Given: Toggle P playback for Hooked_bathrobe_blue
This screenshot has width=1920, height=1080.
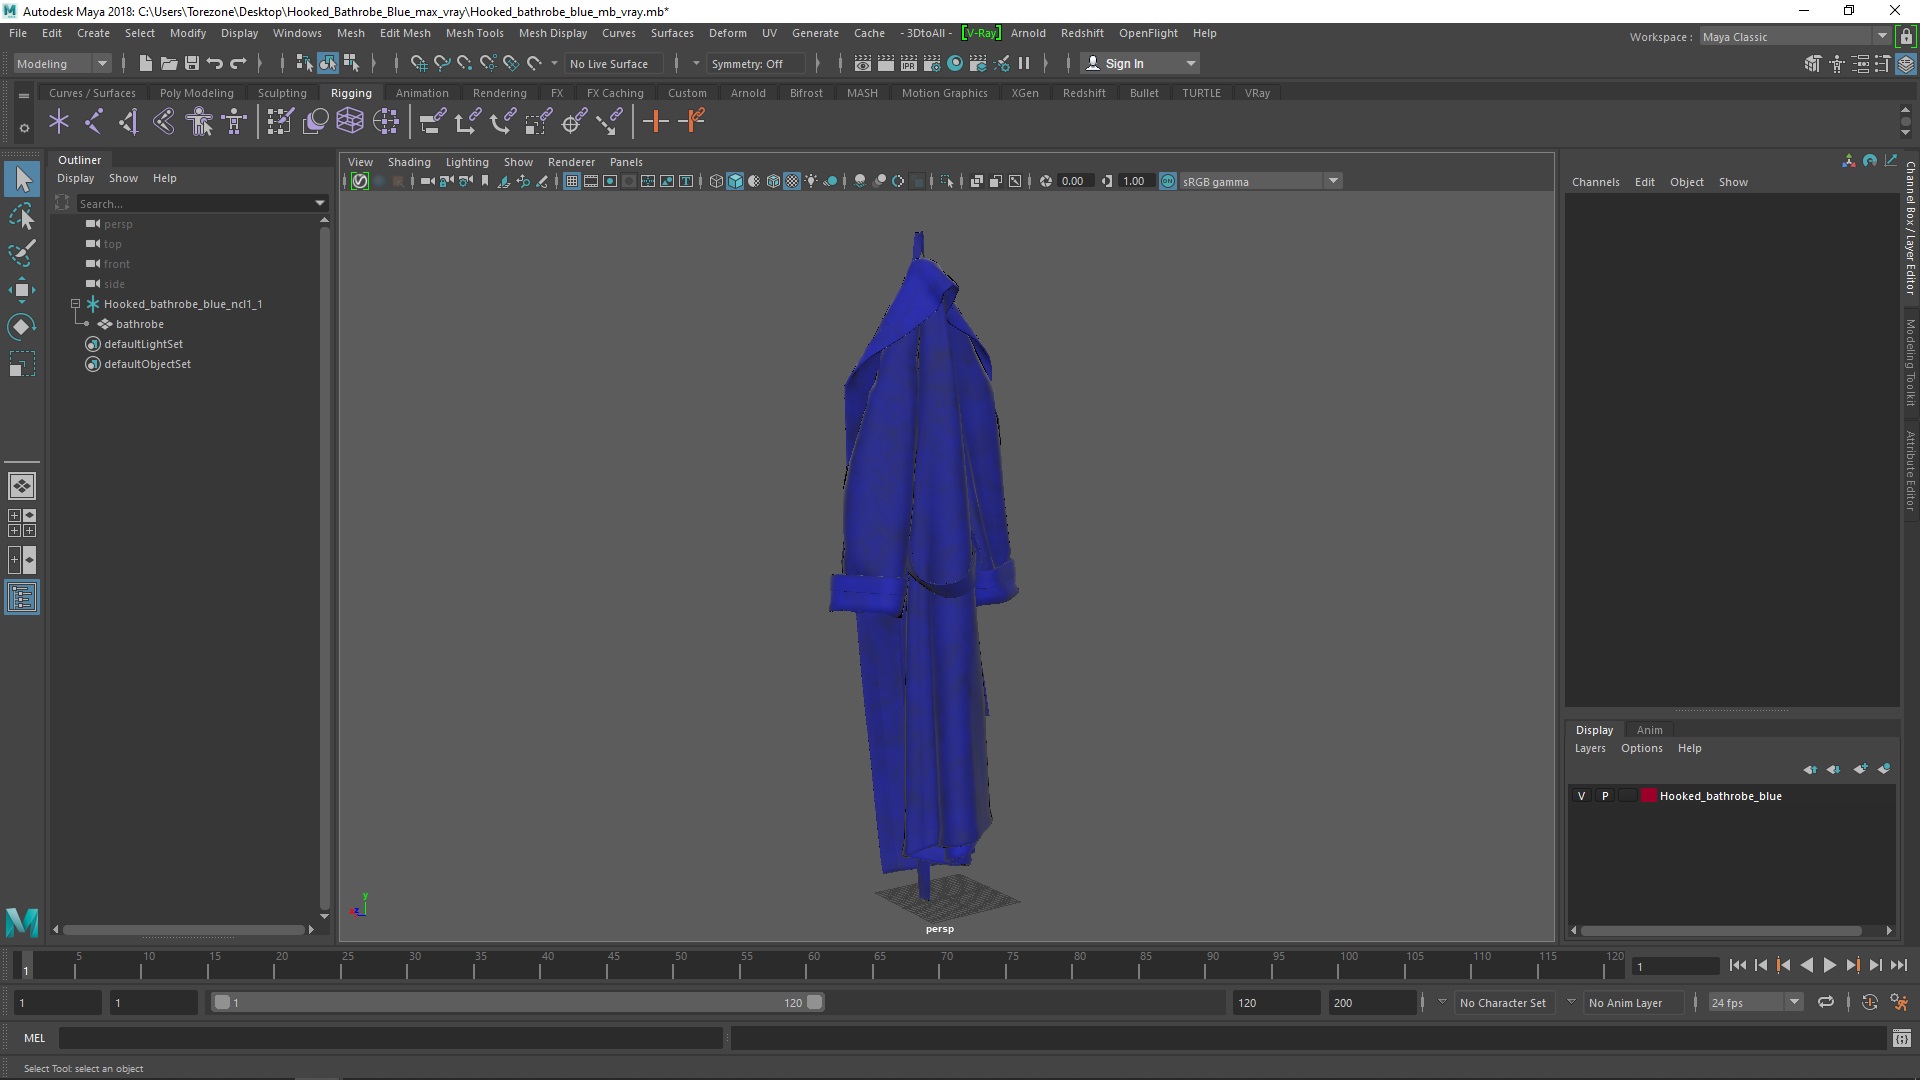Looking at the screenshot, I should (1605, 795).
